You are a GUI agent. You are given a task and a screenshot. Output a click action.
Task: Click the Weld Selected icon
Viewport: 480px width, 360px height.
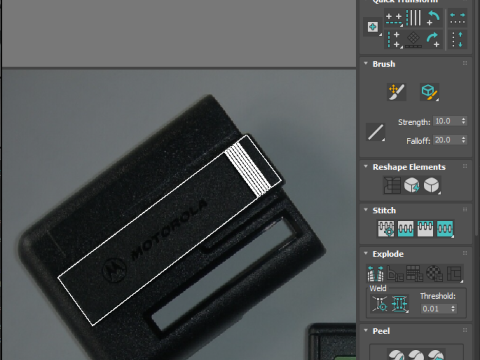click(x=400, y=304)
